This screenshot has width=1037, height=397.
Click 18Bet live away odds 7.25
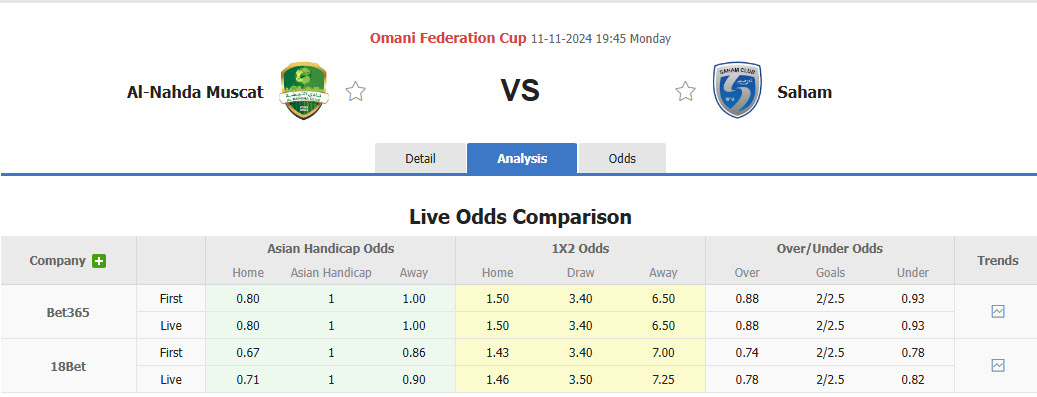pyautogui.click(x=663, y=380)
